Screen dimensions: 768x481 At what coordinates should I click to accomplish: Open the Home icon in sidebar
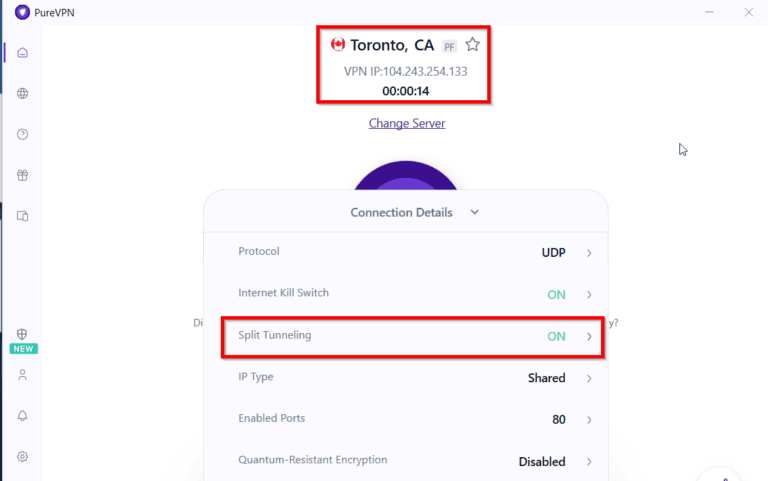(22, 52)
